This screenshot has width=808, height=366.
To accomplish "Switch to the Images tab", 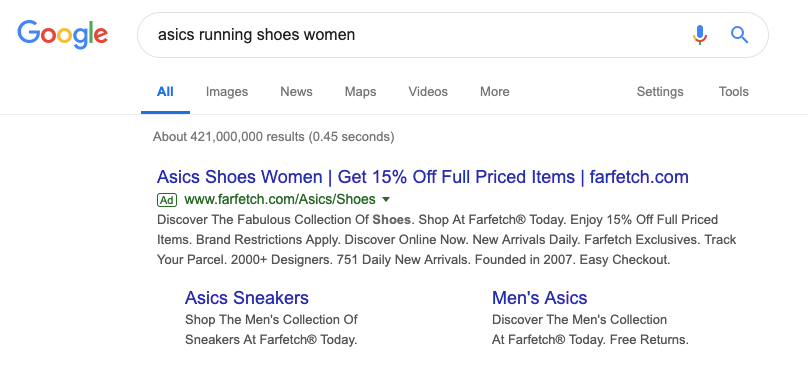I will 227,92.
